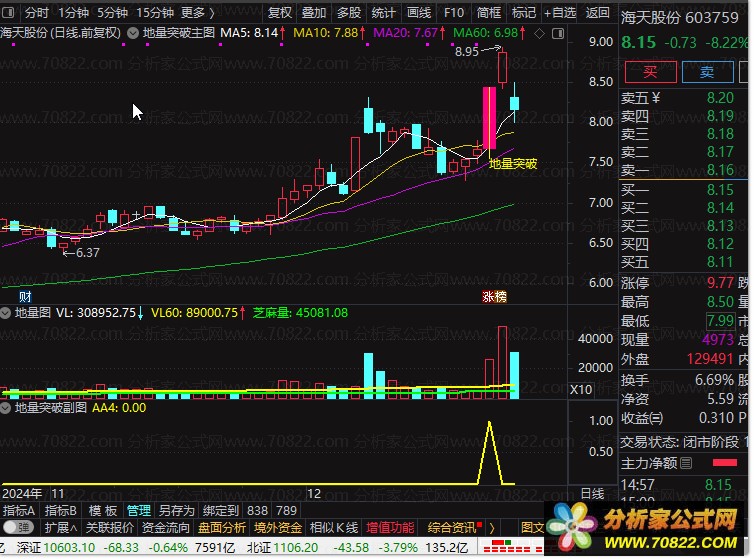Click the 海天股份 603759 stock title
754x559 pixels.
pyautogui.click(x=679, y=18)
